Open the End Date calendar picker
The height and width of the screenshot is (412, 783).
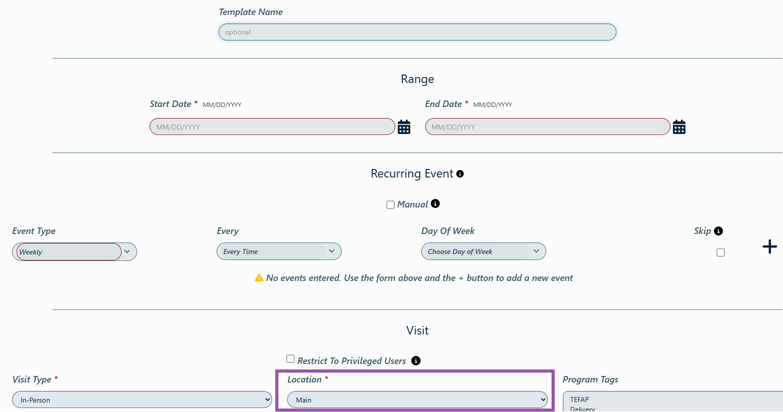coord(679,127)
